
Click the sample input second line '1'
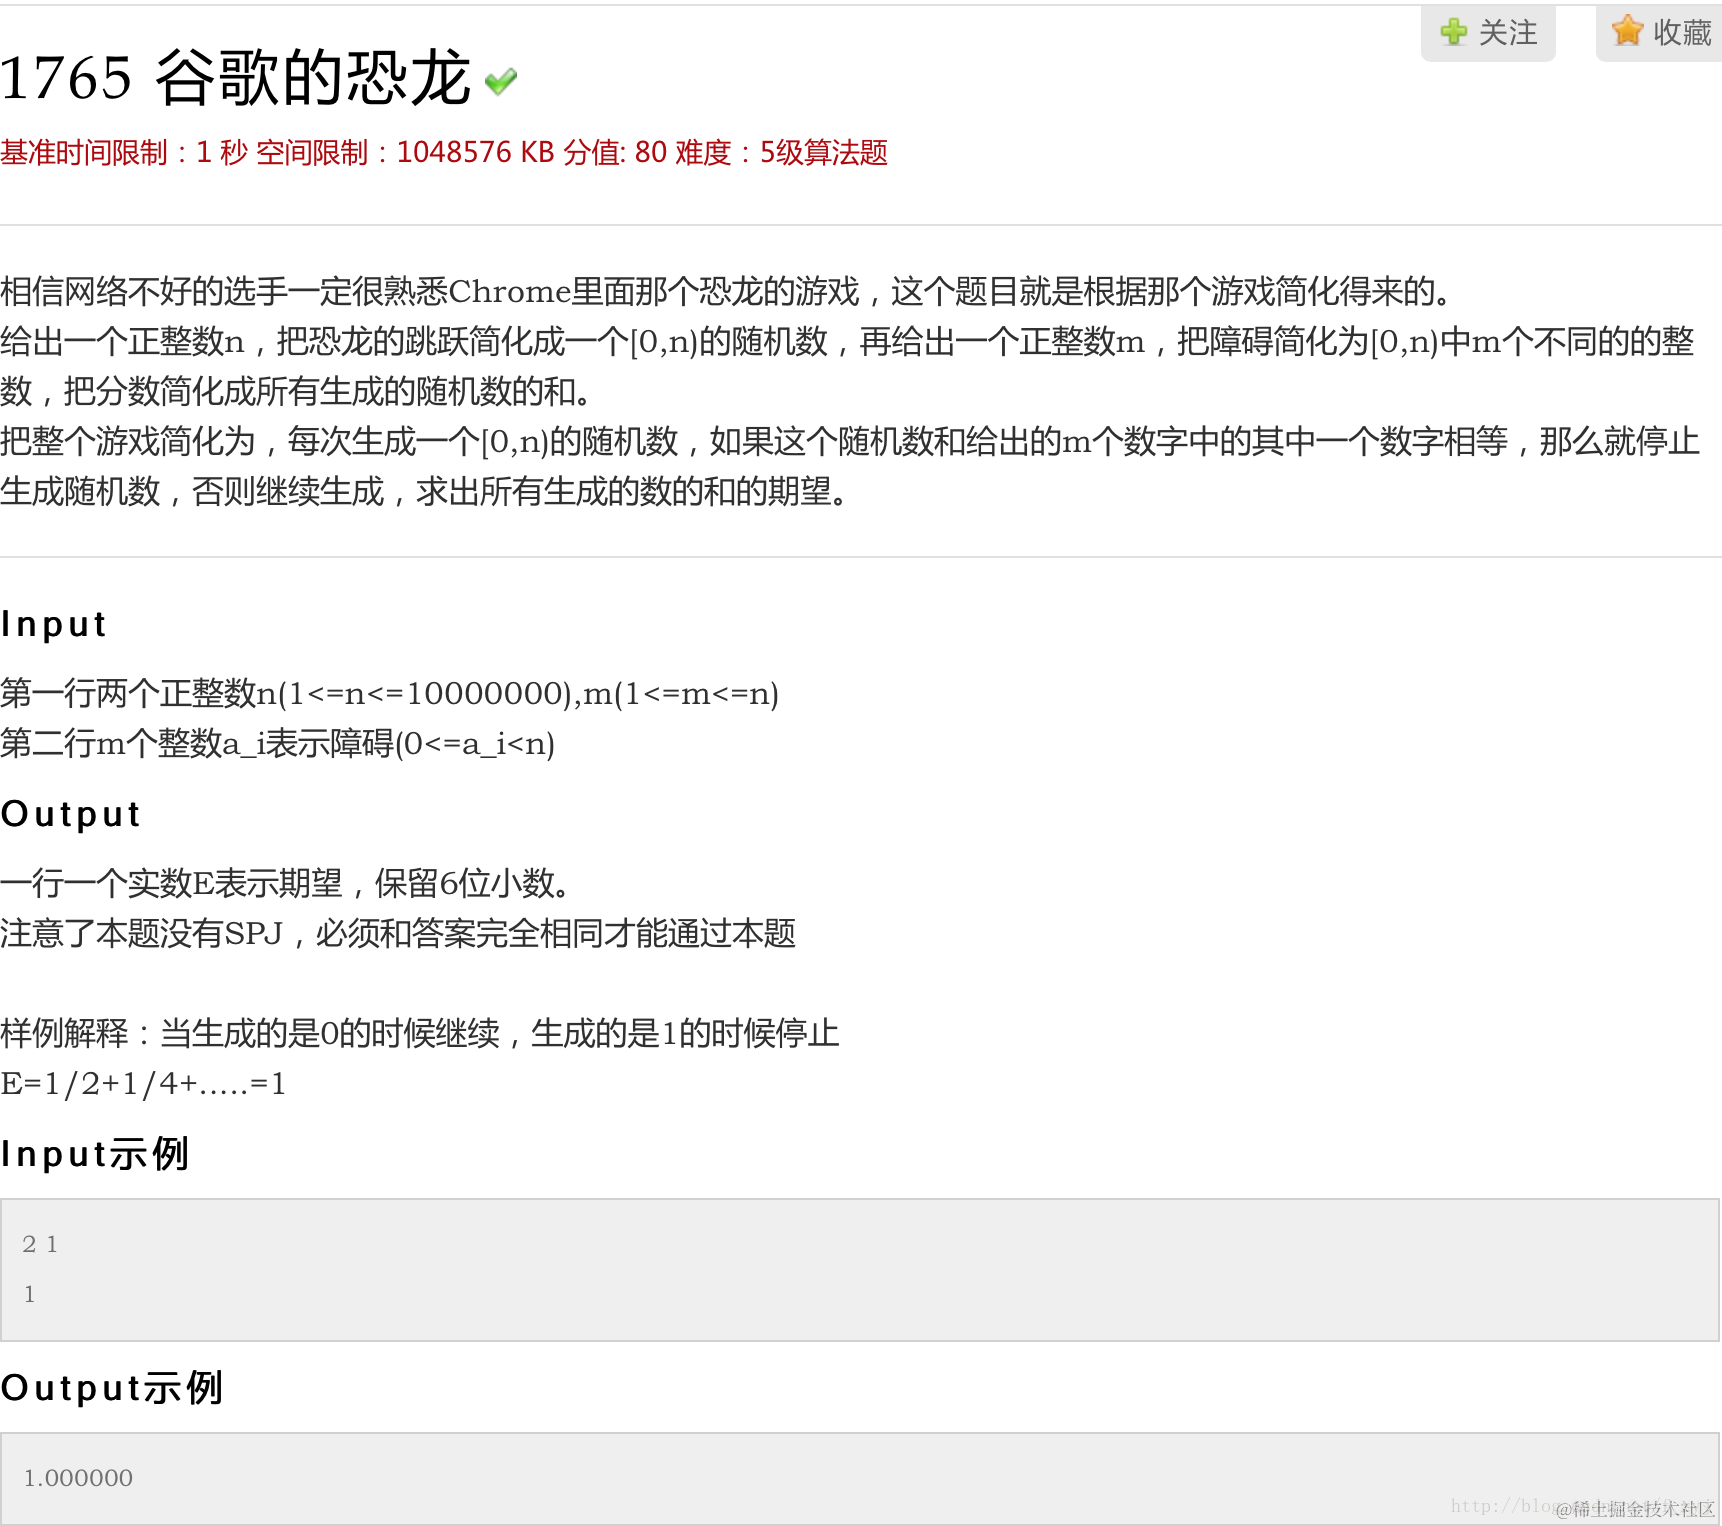(30, 1294)
